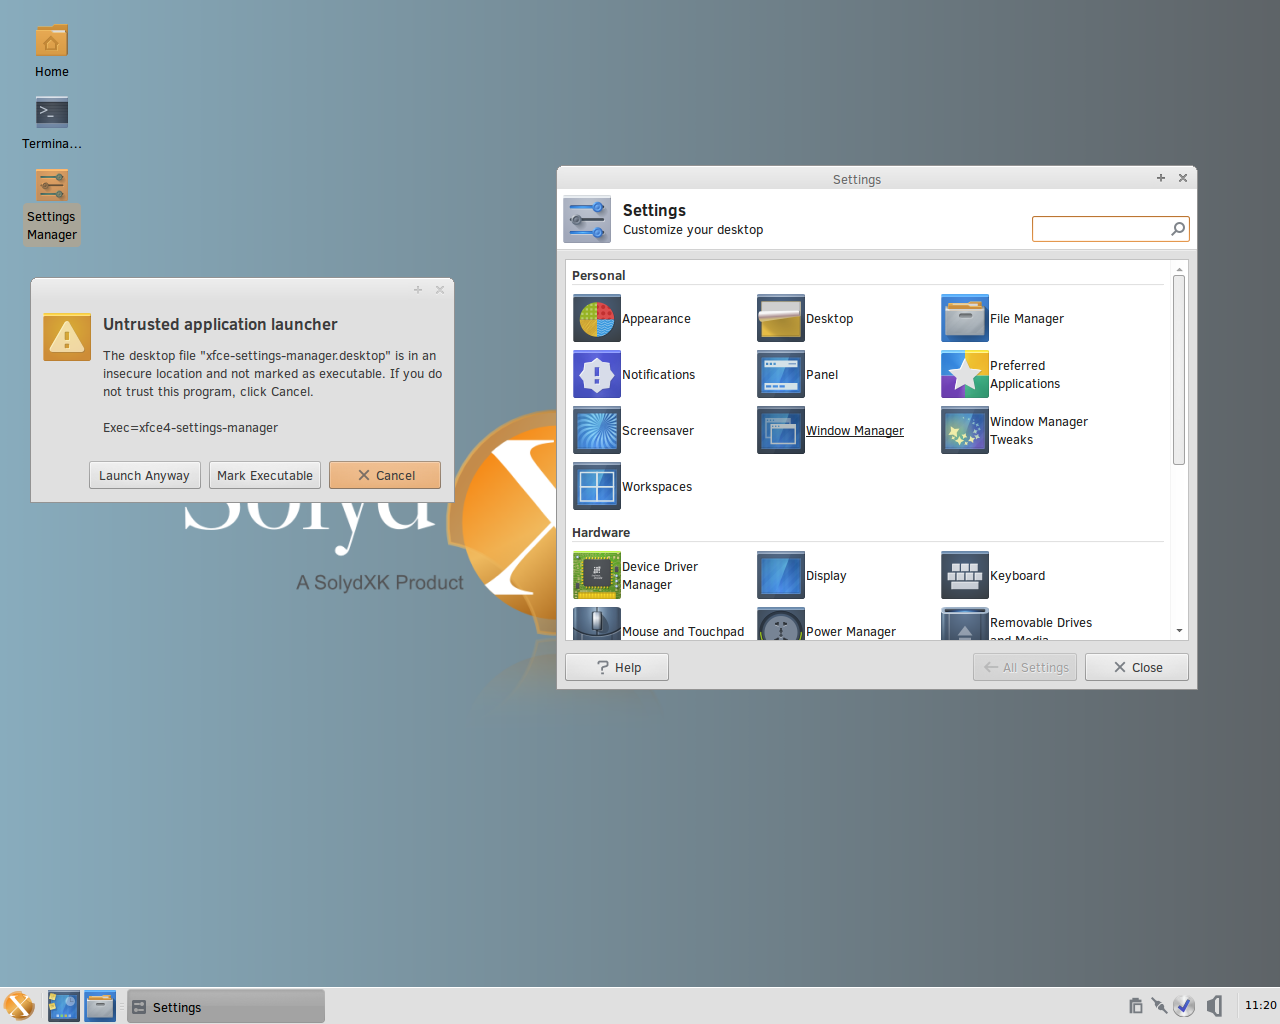This screenshot has height=1024, width=1280.
Task: Open Preferred Applications icon
Action: pyautogui.click(x=965, y=374)
